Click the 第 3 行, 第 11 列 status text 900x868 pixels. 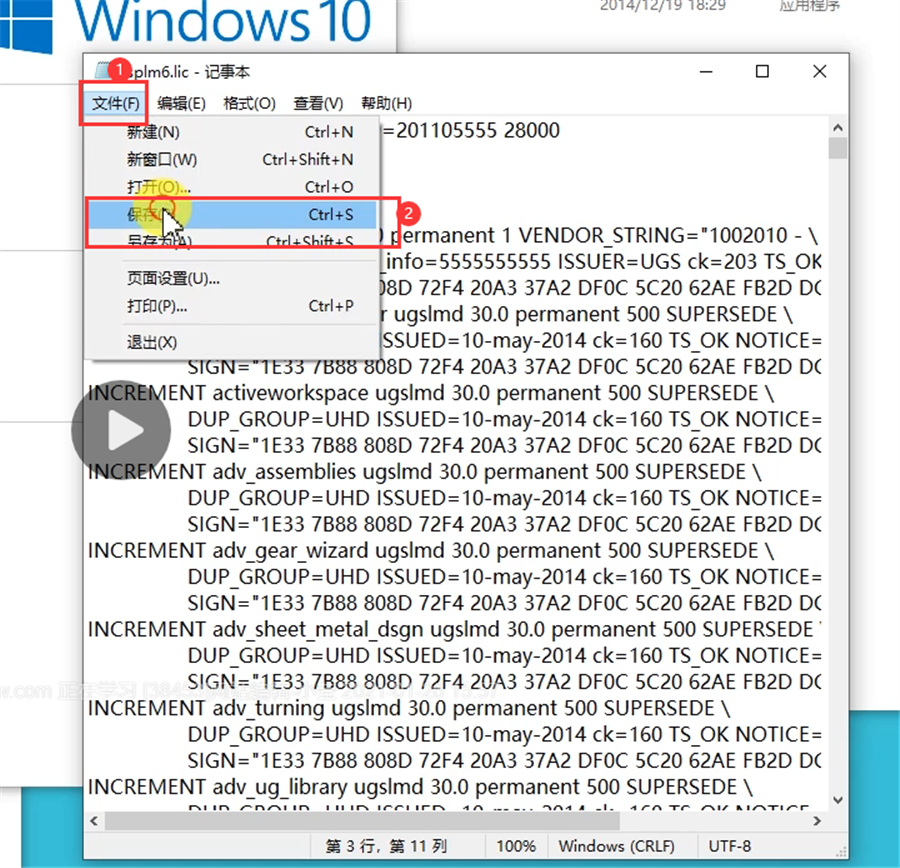coord(386,846)
